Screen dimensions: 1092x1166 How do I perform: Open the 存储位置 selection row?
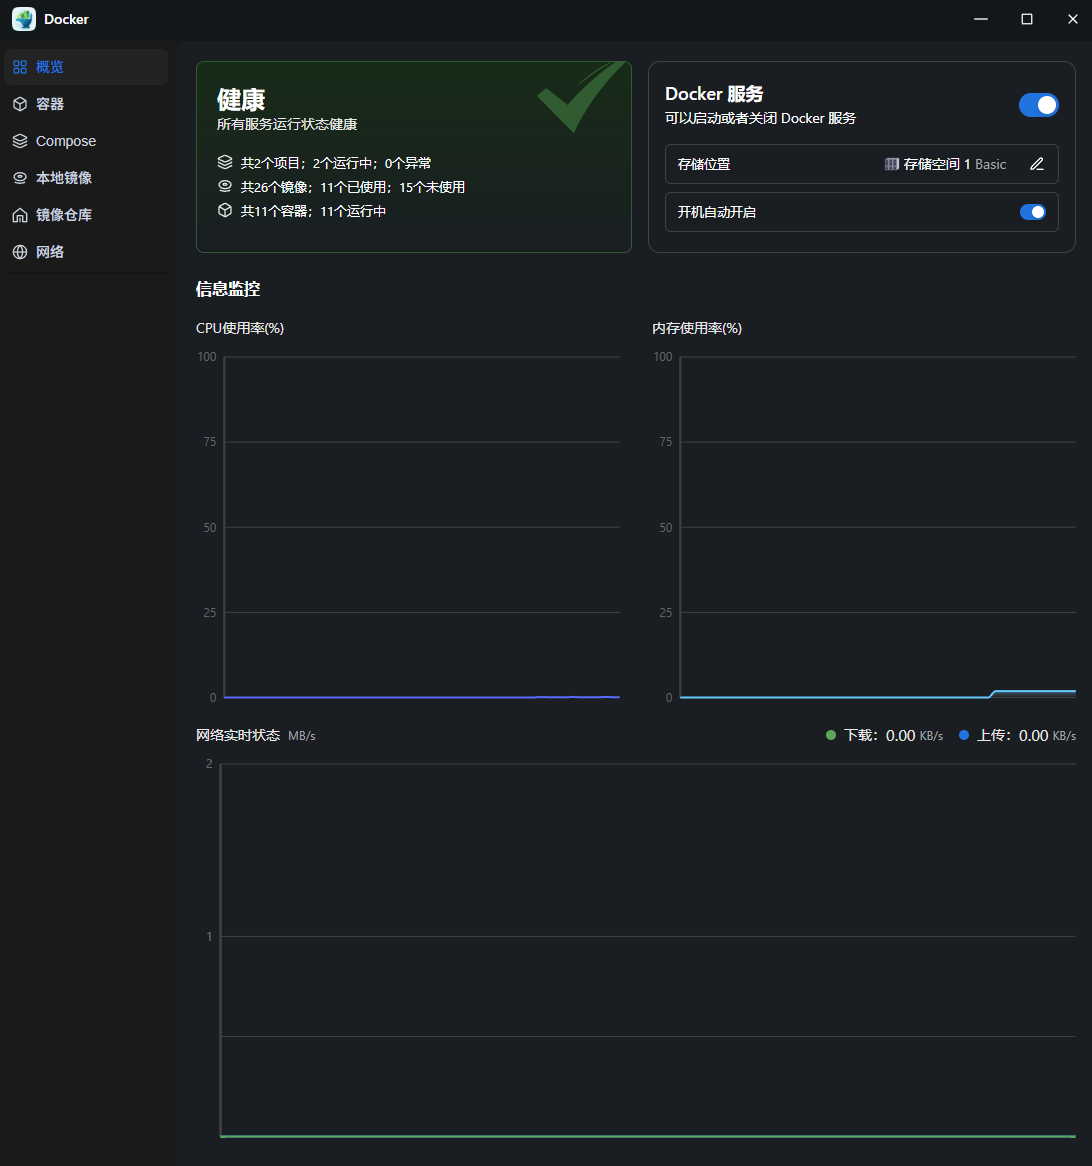[x=862, y=164]
